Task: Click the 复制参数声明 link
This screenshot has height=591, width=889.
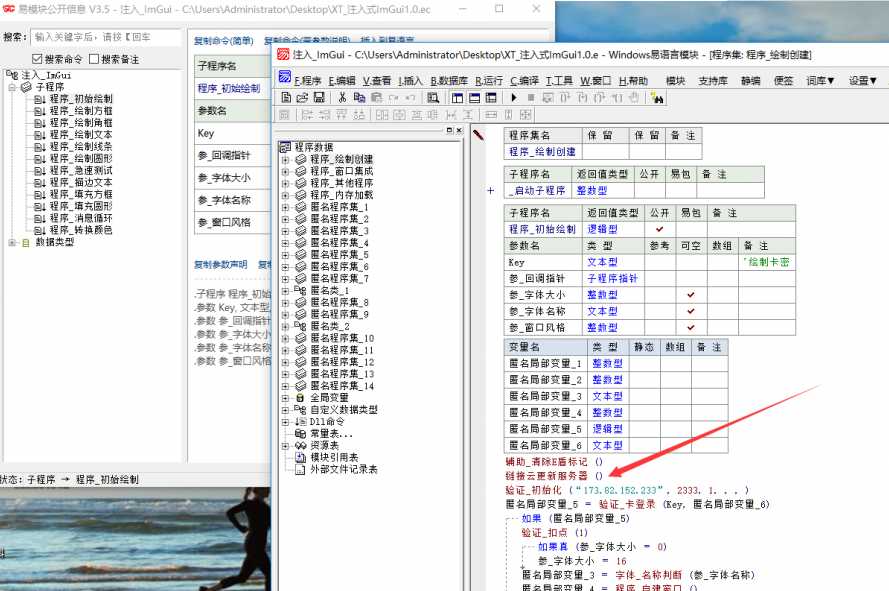Action: click(221, 264)
